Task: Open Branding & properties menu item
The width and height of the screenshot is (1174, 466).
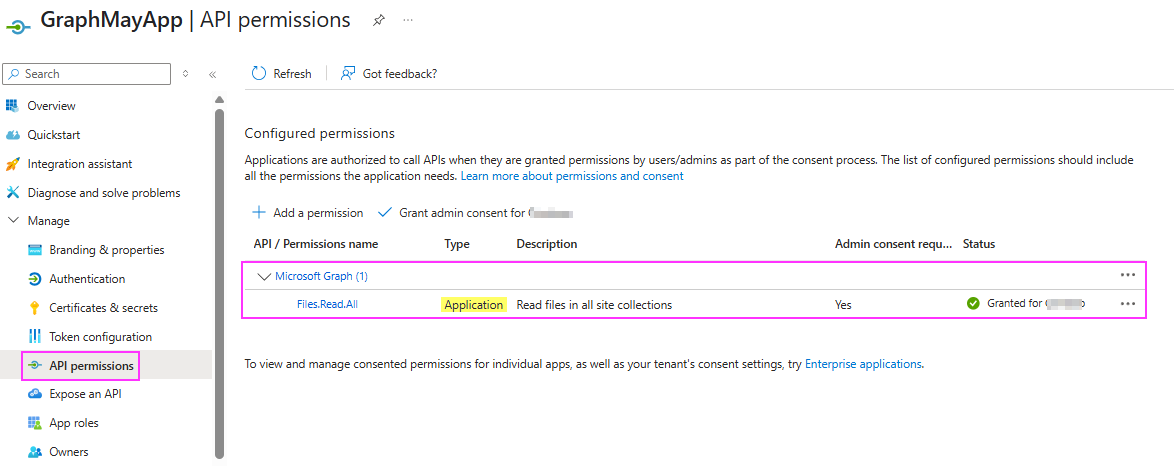Action: tap(107, 249)
